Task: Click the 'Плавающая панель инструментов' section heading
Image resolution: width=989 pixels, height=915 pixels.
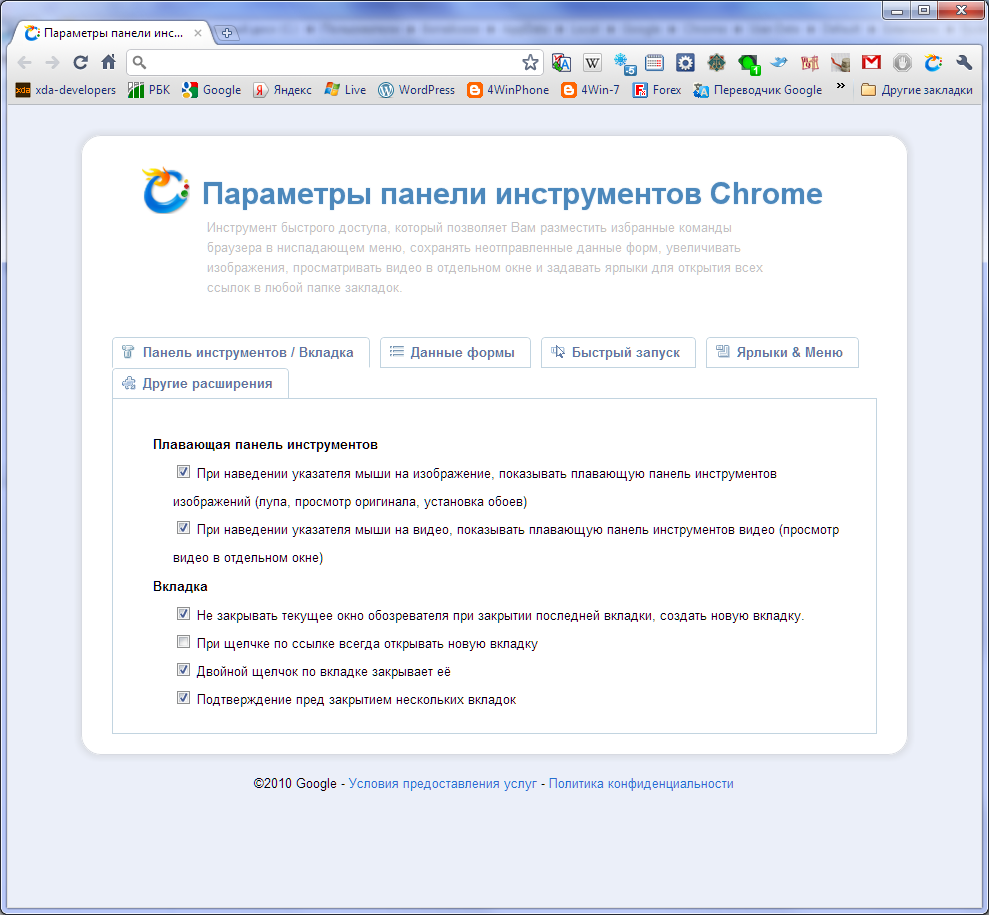Action: coord(266,445)
